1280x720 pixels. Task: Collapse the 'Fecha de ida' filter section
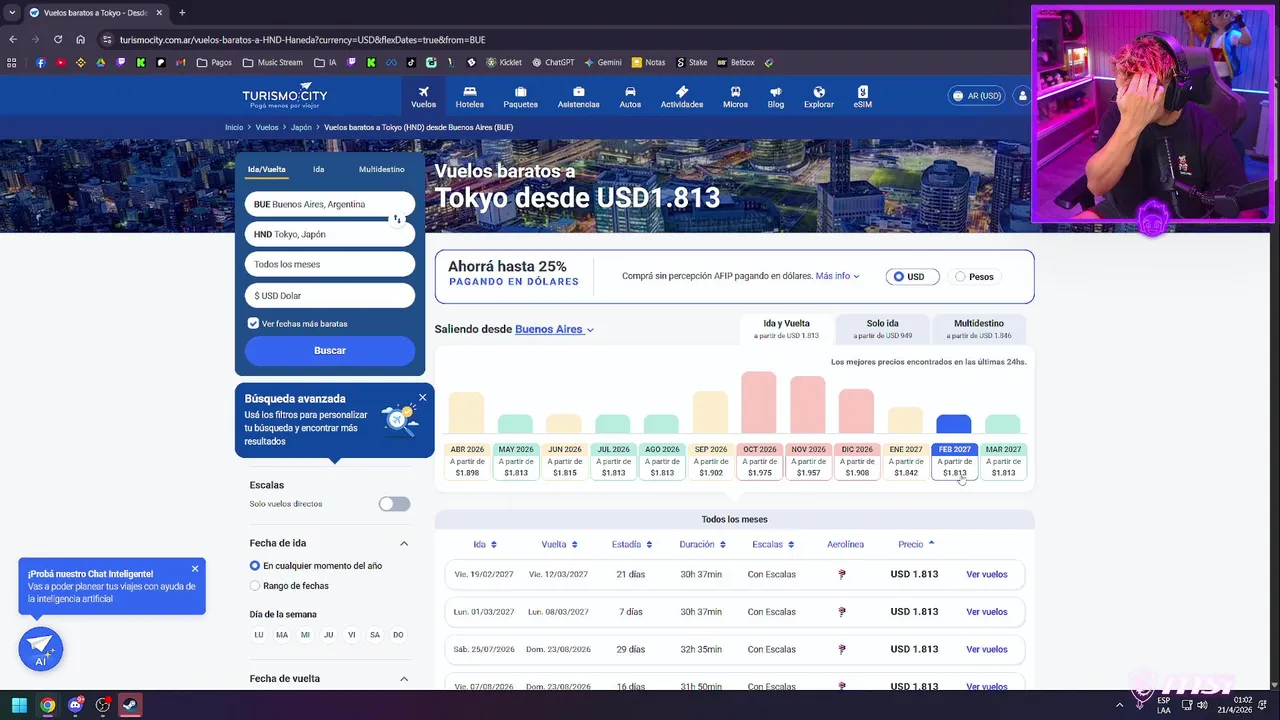pyautogui.click(x=404, y=543)
